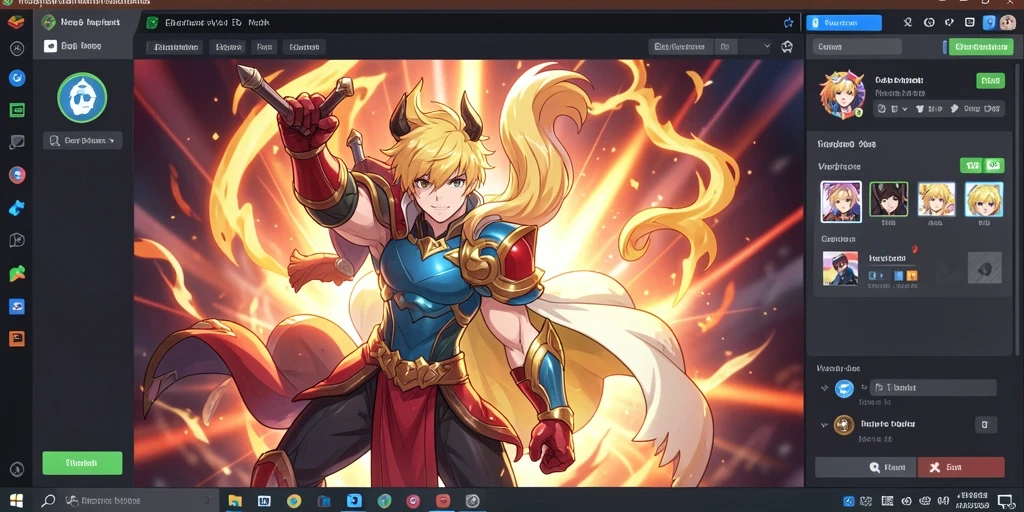This screenshot has height=512, width=1024.
Task: Click the square frame icon in top-right toolbar
Action: (x=970, y=23)
